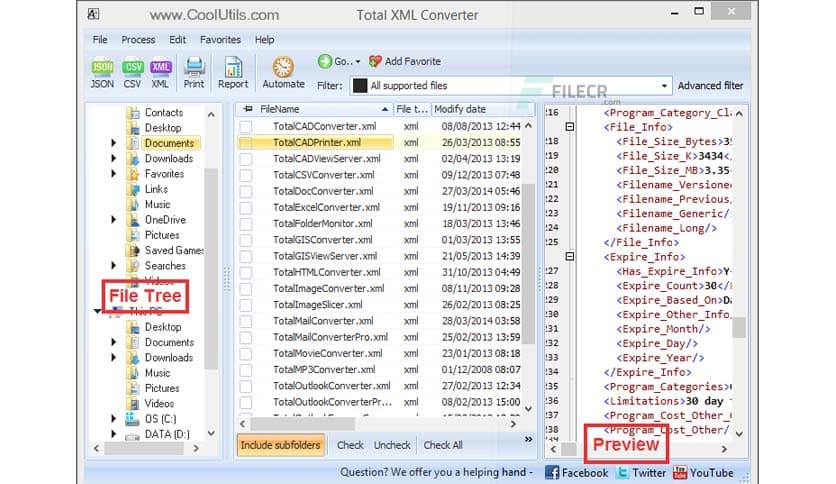
Task: Open the Favorites menu
Action: click(220, 40)
